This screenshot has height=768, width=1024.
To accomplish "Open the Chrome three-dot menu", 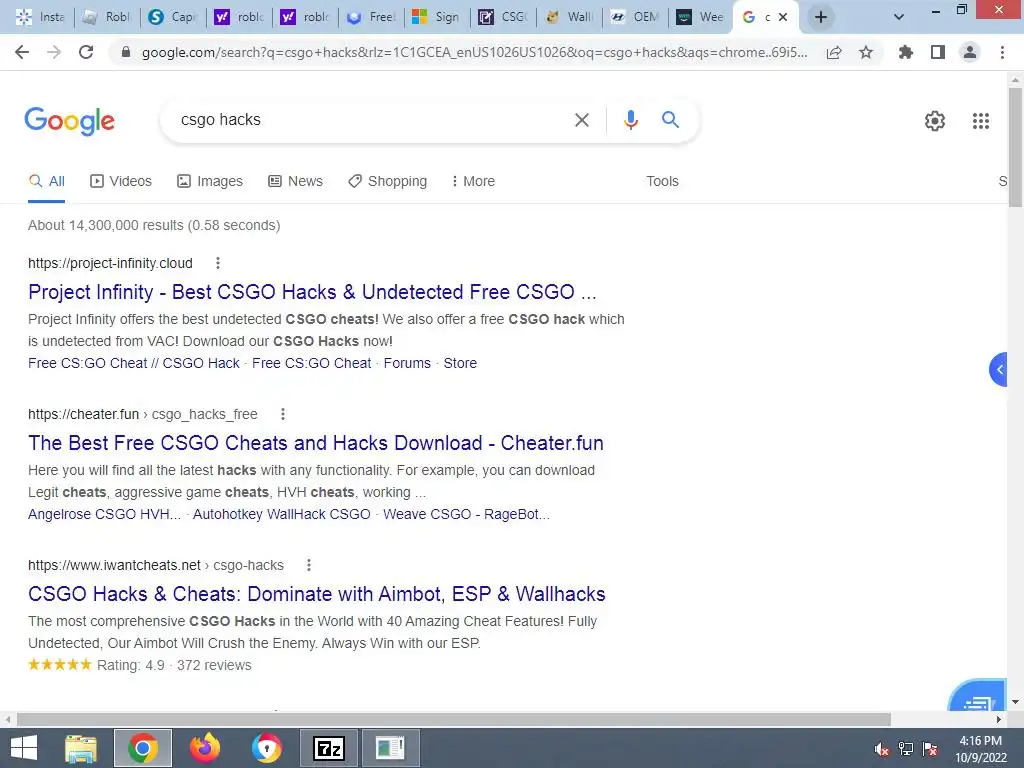I will pyautogui.click(x=1002, y=52).
